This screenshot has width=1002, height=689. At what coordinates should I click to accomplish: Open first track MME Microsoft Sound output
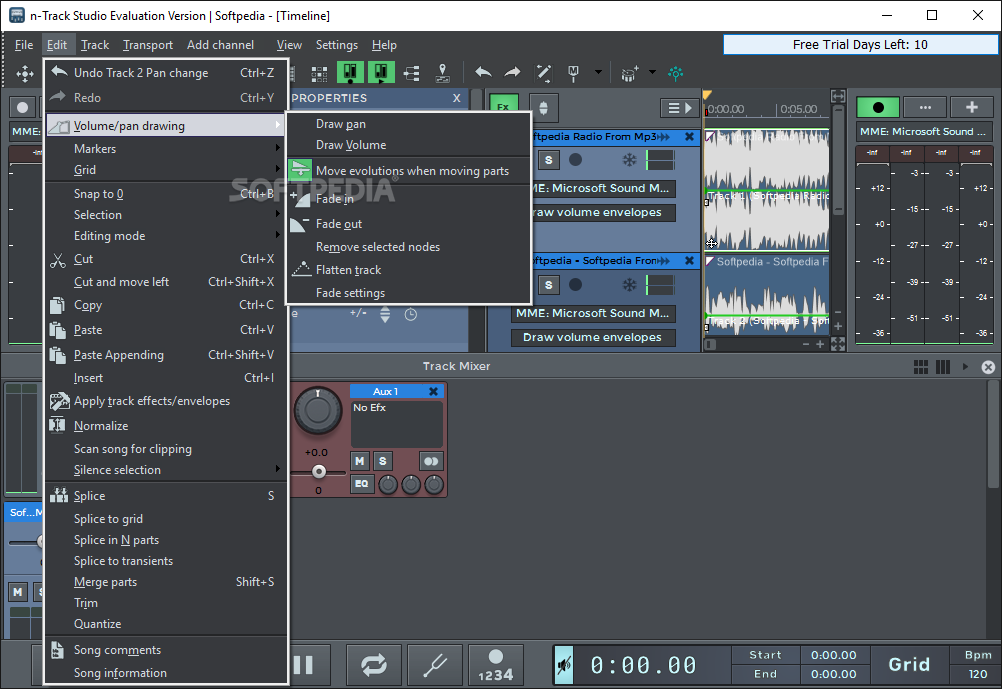(603, 188)
